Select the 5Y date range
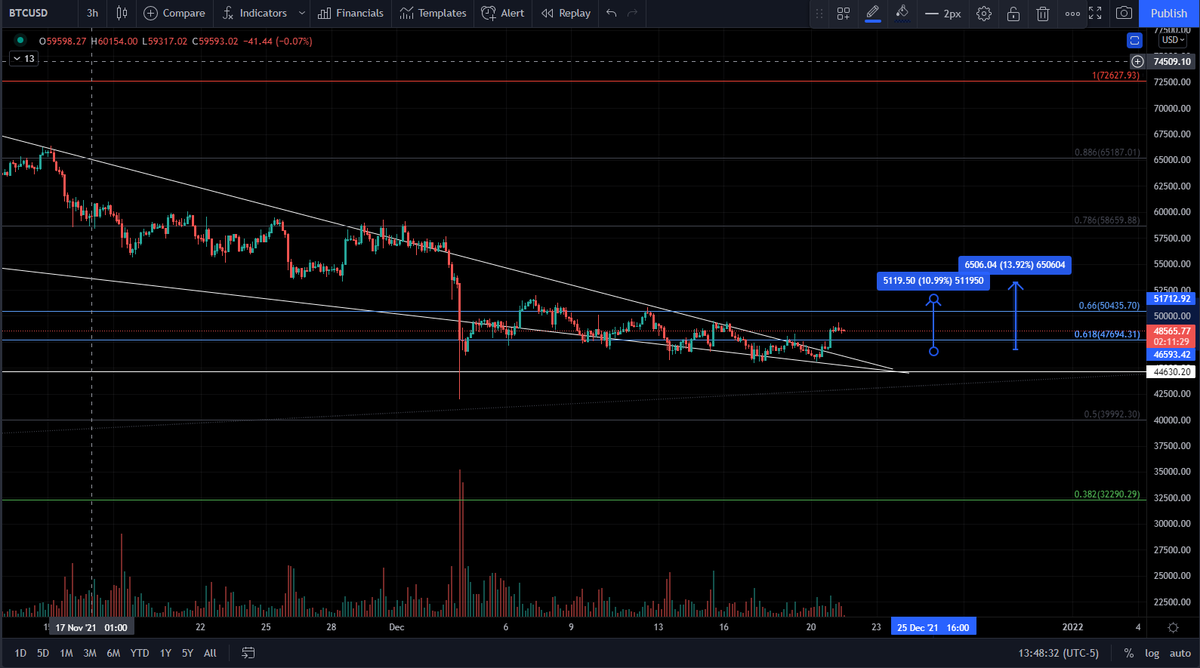The width and height of the screenshot is (1200, 668). (x=187, y=653)
